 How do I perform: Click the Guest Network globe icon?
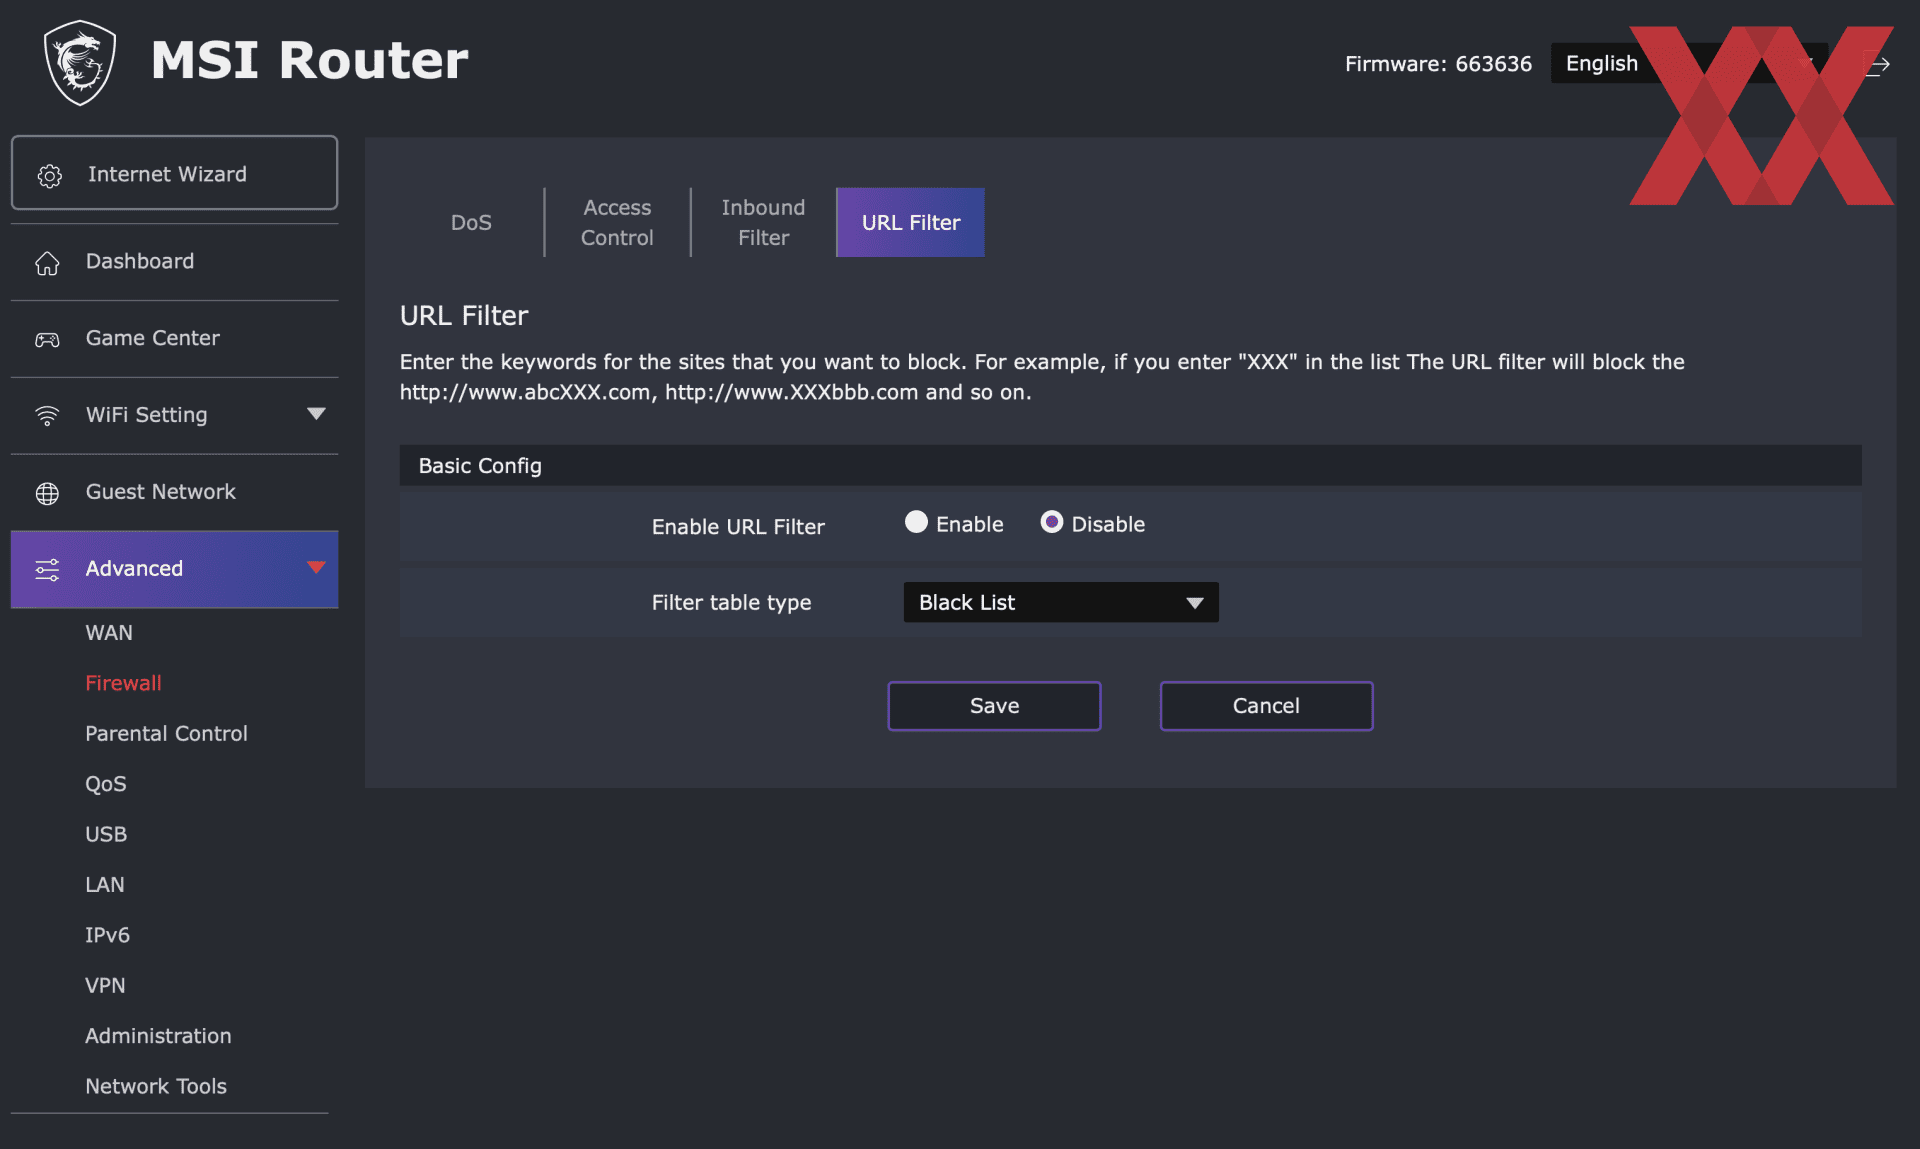pyautogui.click(x=47, y=493)
